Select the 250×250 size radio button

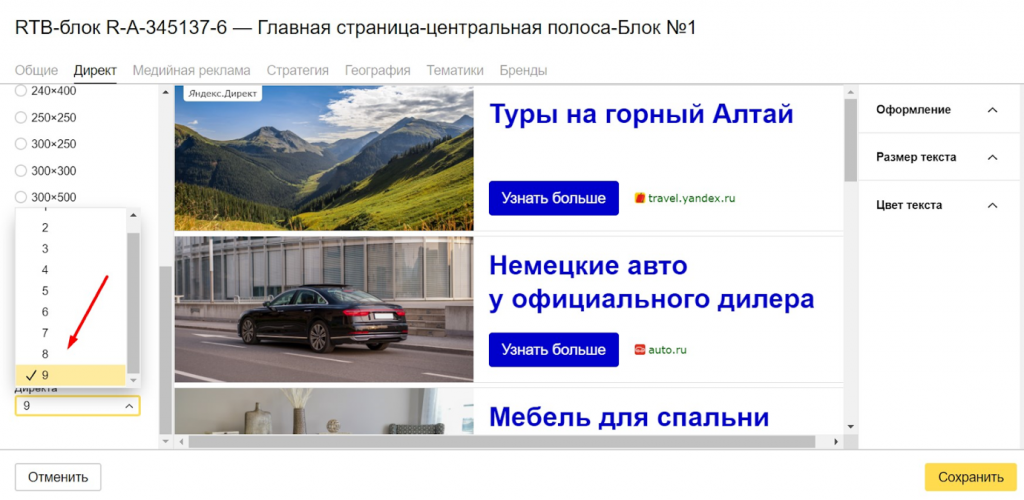(x=21, y=117)
